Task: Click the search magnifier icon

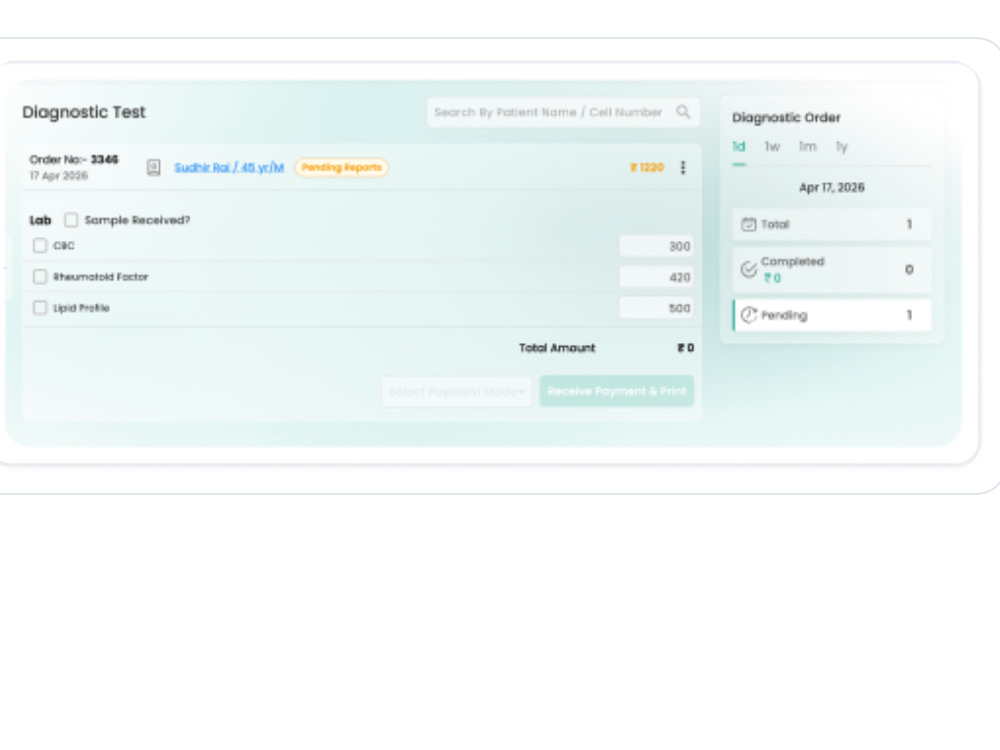Action: tap(683, 112)
